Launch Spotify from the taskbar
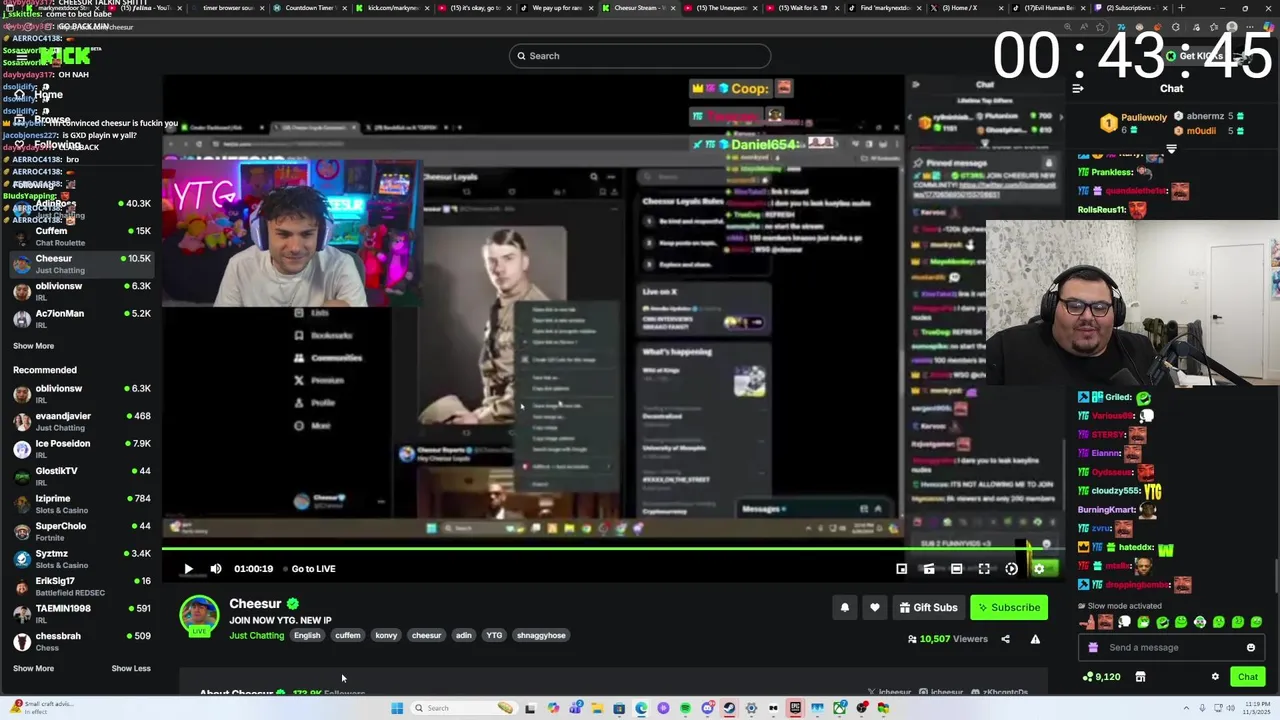Viewport: 1280px width, 720px height. 685,708
